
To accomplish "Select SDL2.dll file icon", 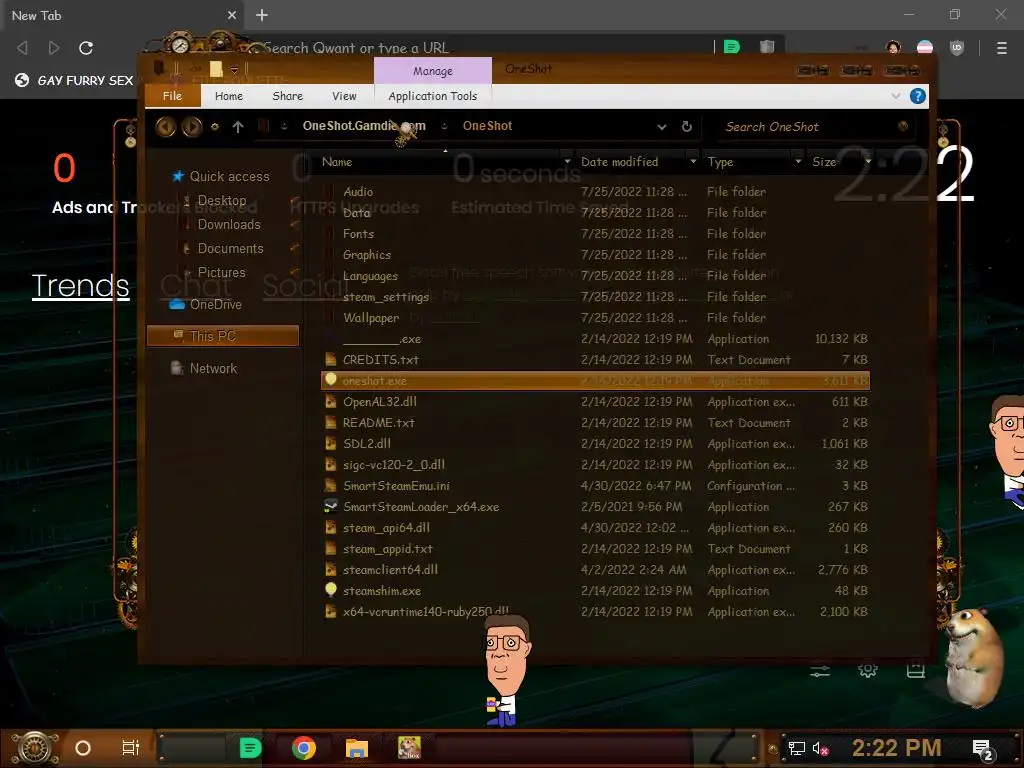I will pyautogui.click(x=331, y=443).
